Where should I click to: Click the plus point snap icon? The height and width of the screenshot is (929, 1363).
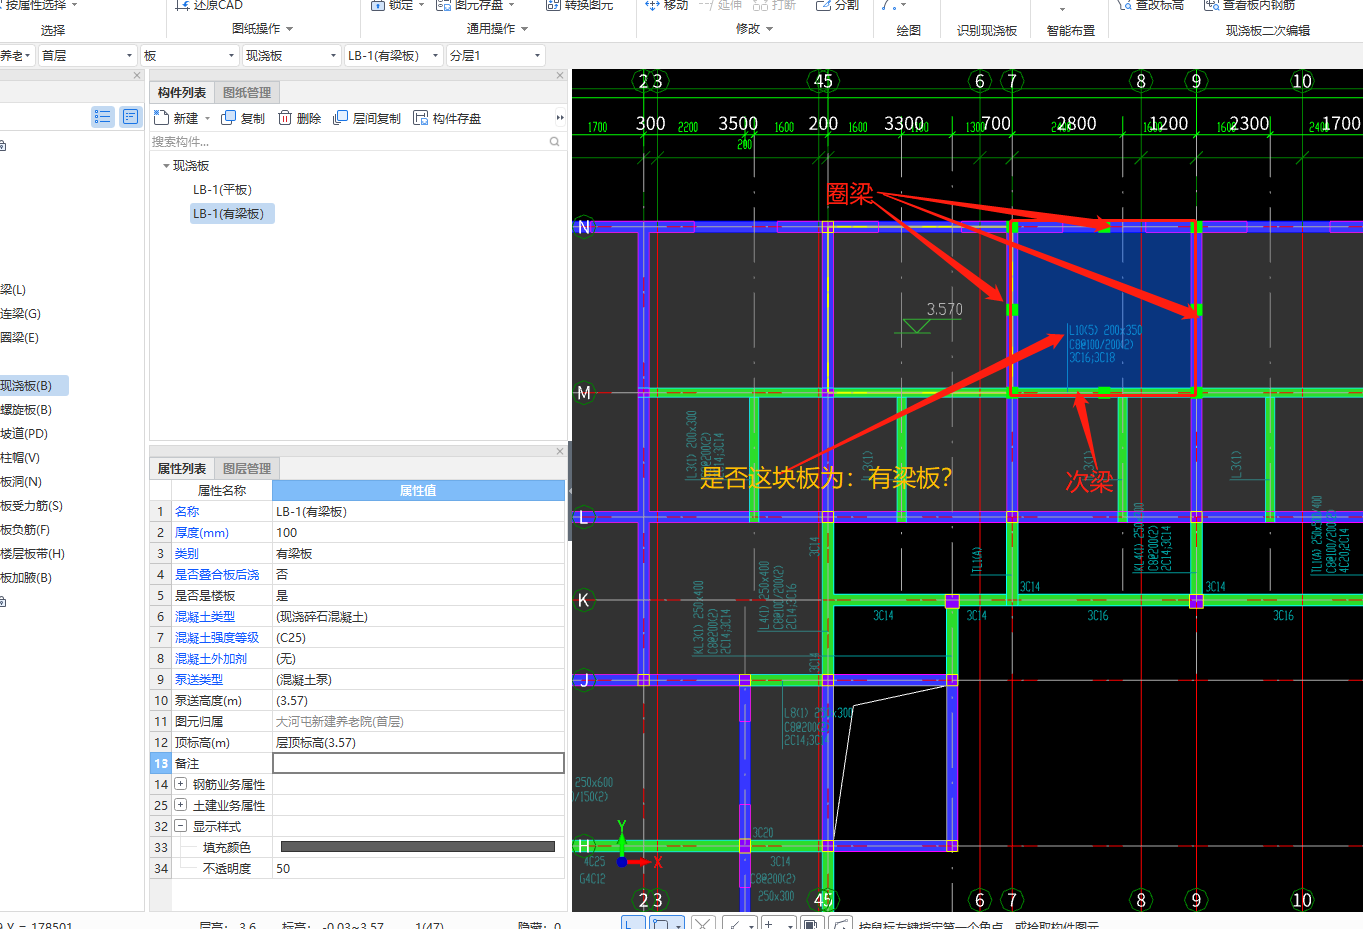pyautogui.click(x=775, y=924)
